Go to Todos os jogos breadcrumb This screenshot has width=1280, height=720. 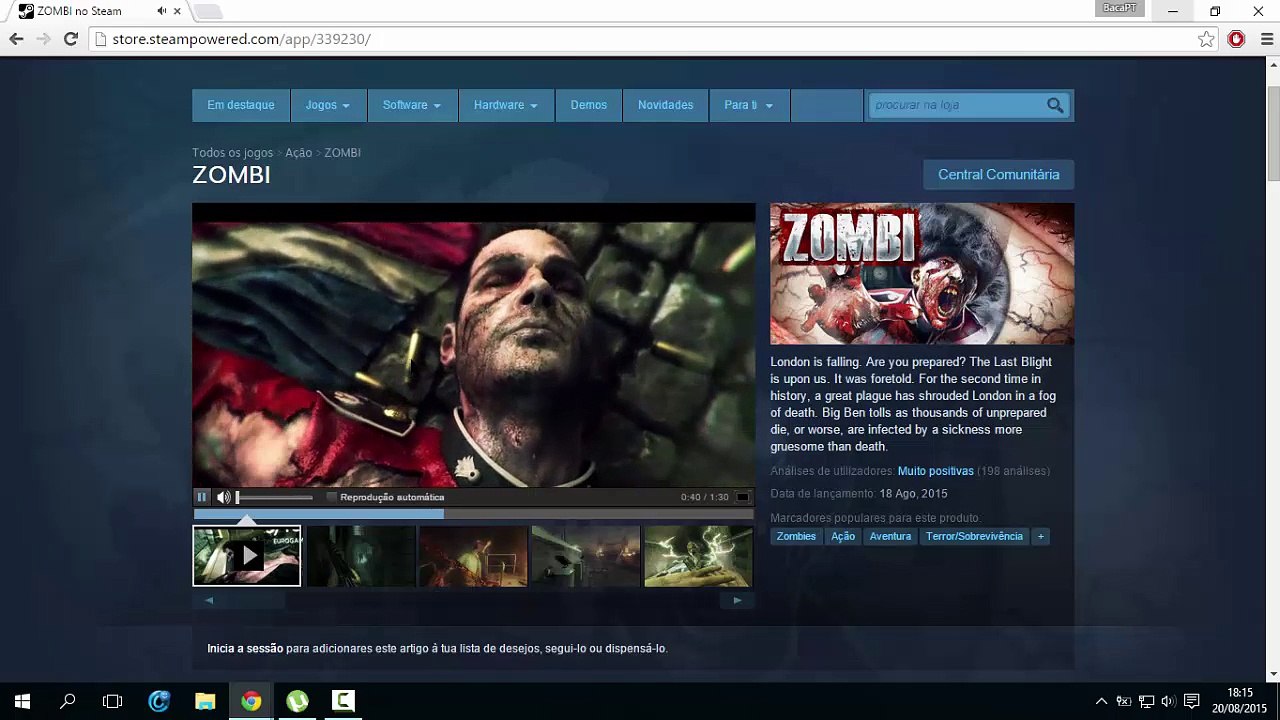coord(233,153)
